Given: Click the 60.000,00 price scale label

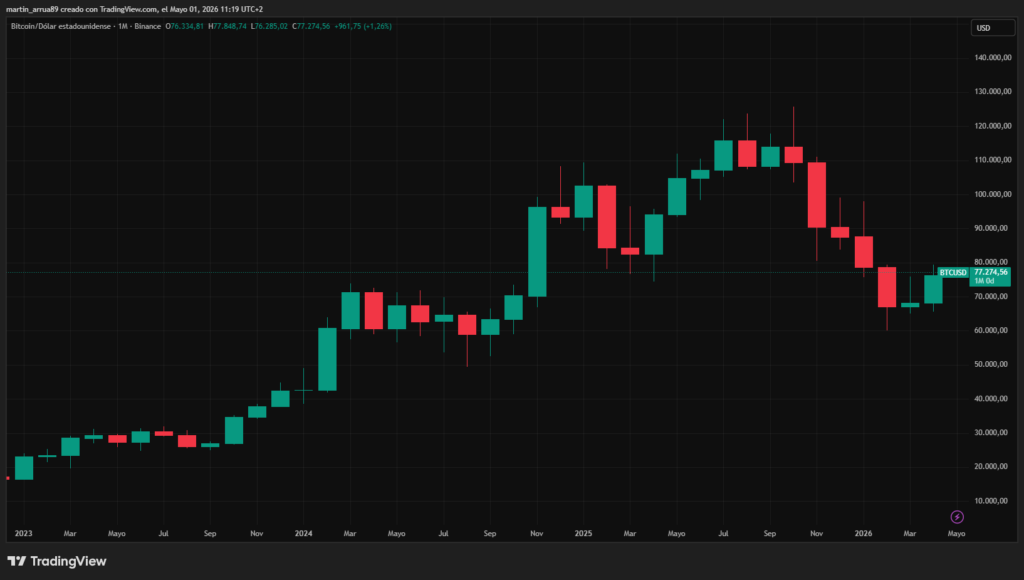Looking at the screenshot, I should coord(991,330).
